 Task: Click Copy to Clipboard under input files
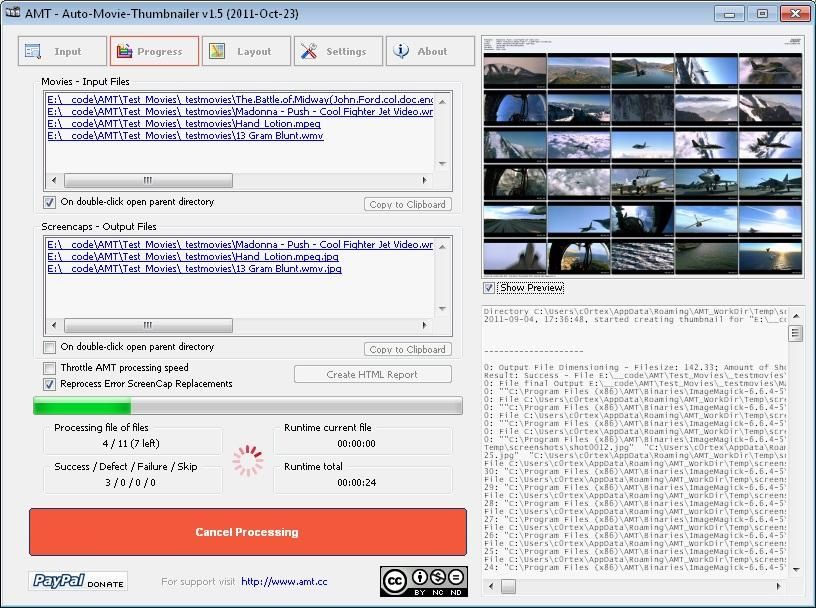pos(407,204)
